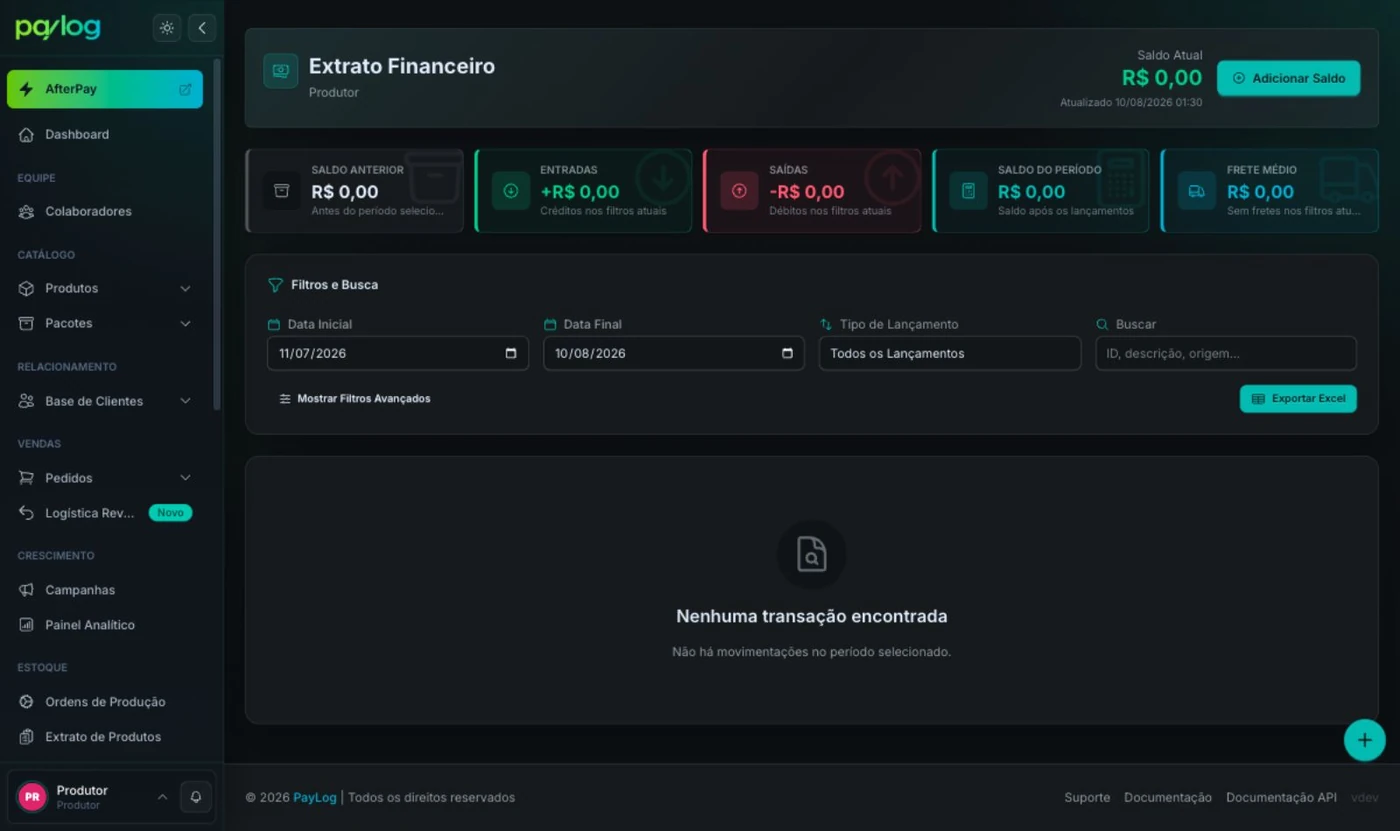Toggle the light/dark theme sun icon
This screenshot has width=1400, height=831.
[167, 28]
